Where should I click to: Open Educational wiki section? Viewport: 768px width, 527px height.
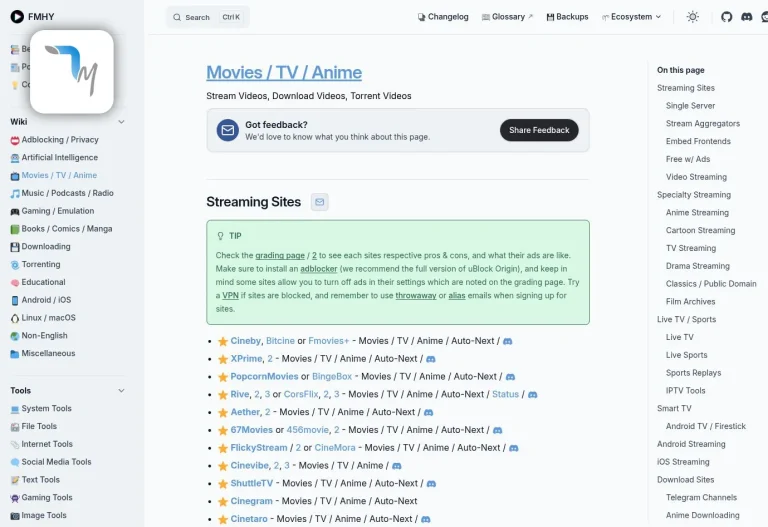[43, 282]
